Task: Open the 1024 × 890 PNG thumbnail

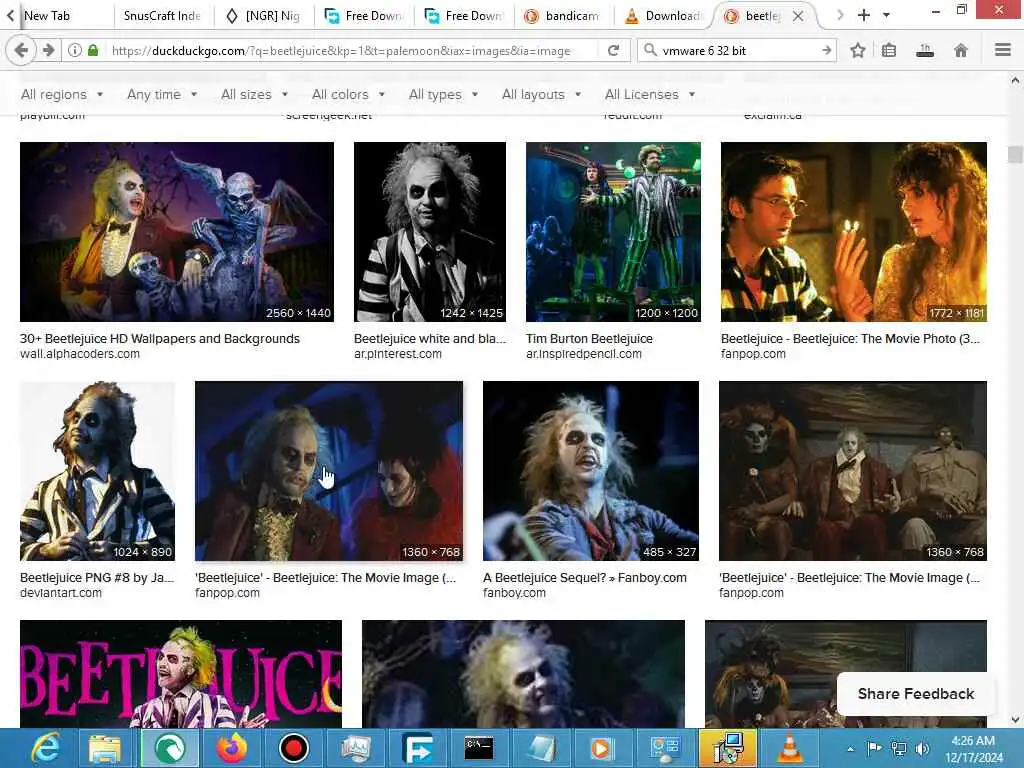Action: 97,471
